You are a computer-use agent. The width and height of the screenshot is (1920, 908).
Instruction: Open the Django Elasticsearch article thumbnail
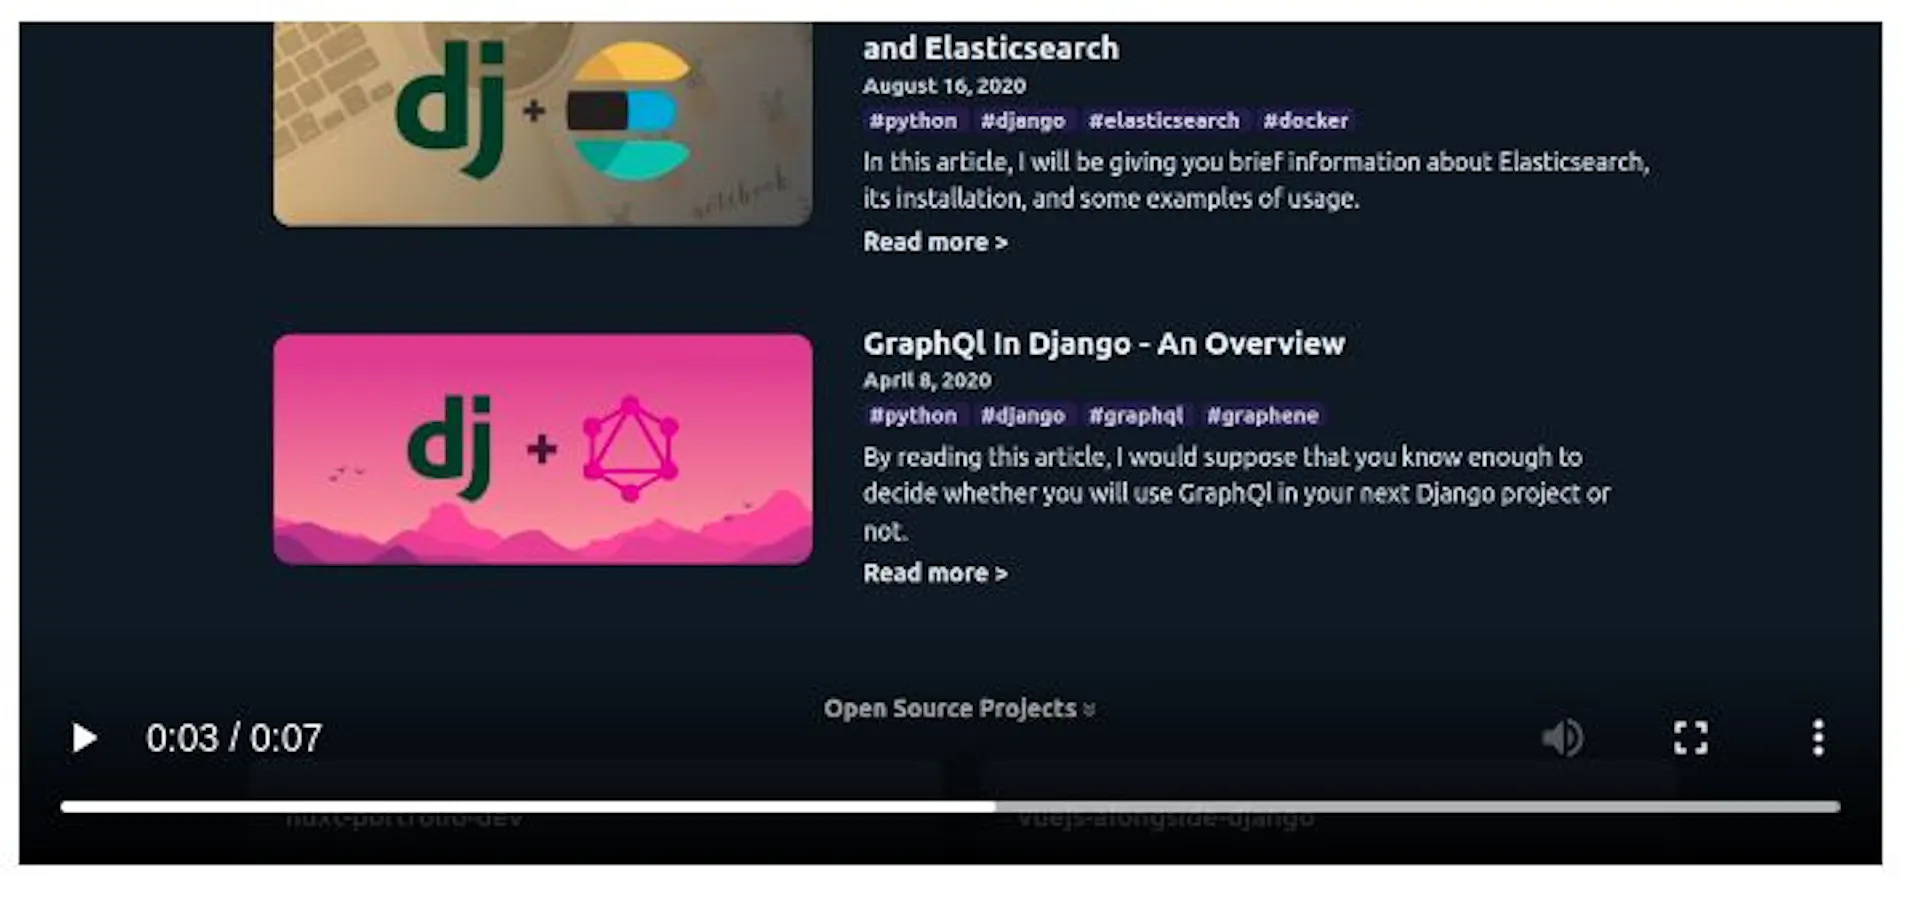543,125
